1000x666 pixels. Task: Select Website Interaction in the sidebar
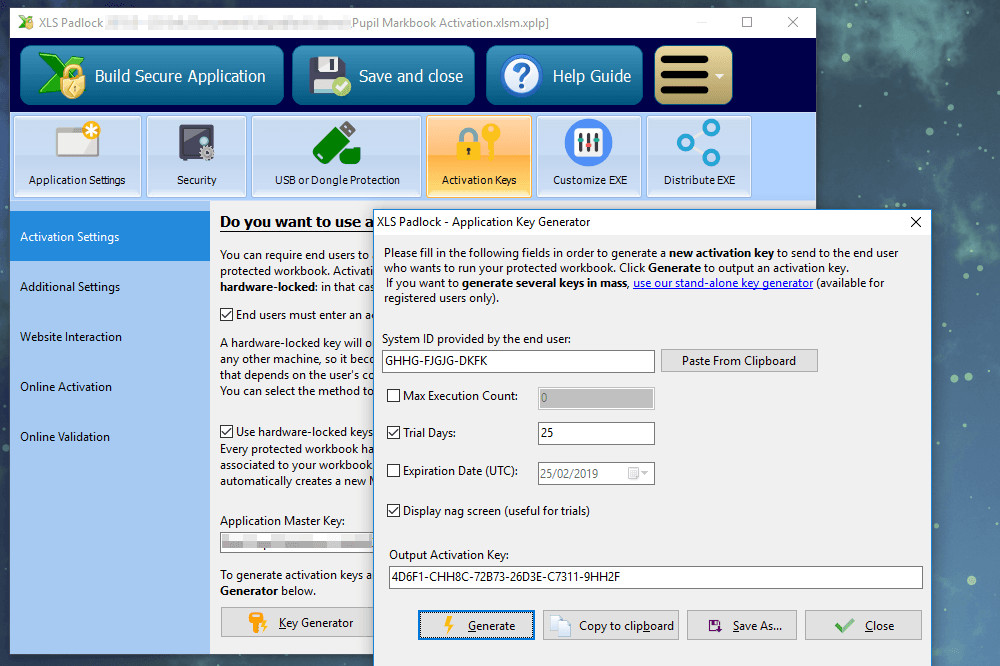(110, 337)
